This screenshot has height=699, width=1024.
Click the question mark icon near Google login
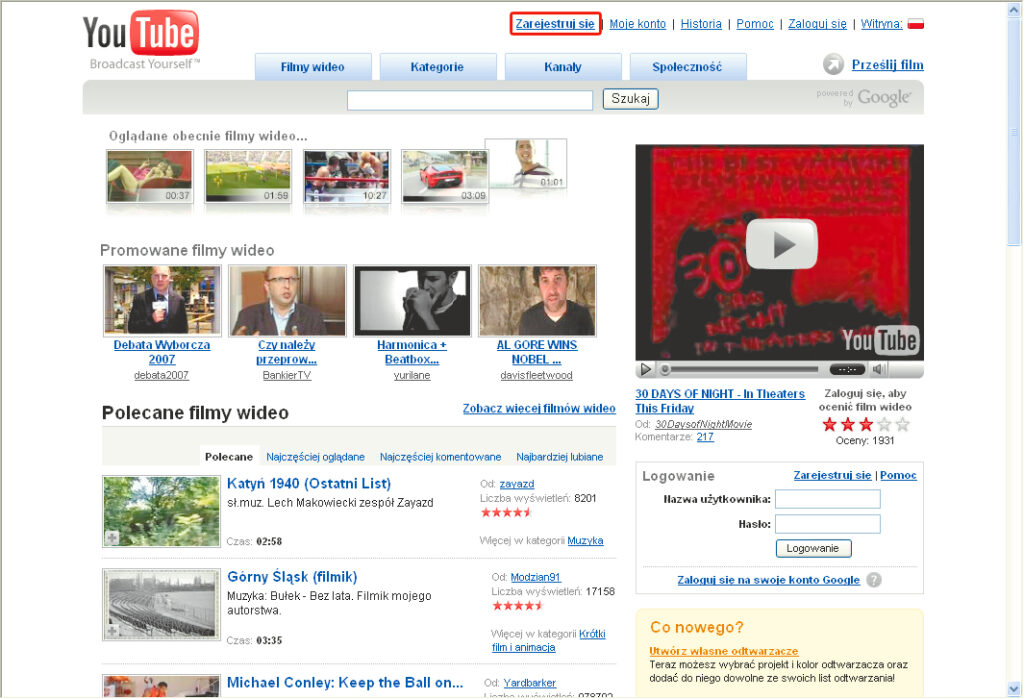pos(874,580)
